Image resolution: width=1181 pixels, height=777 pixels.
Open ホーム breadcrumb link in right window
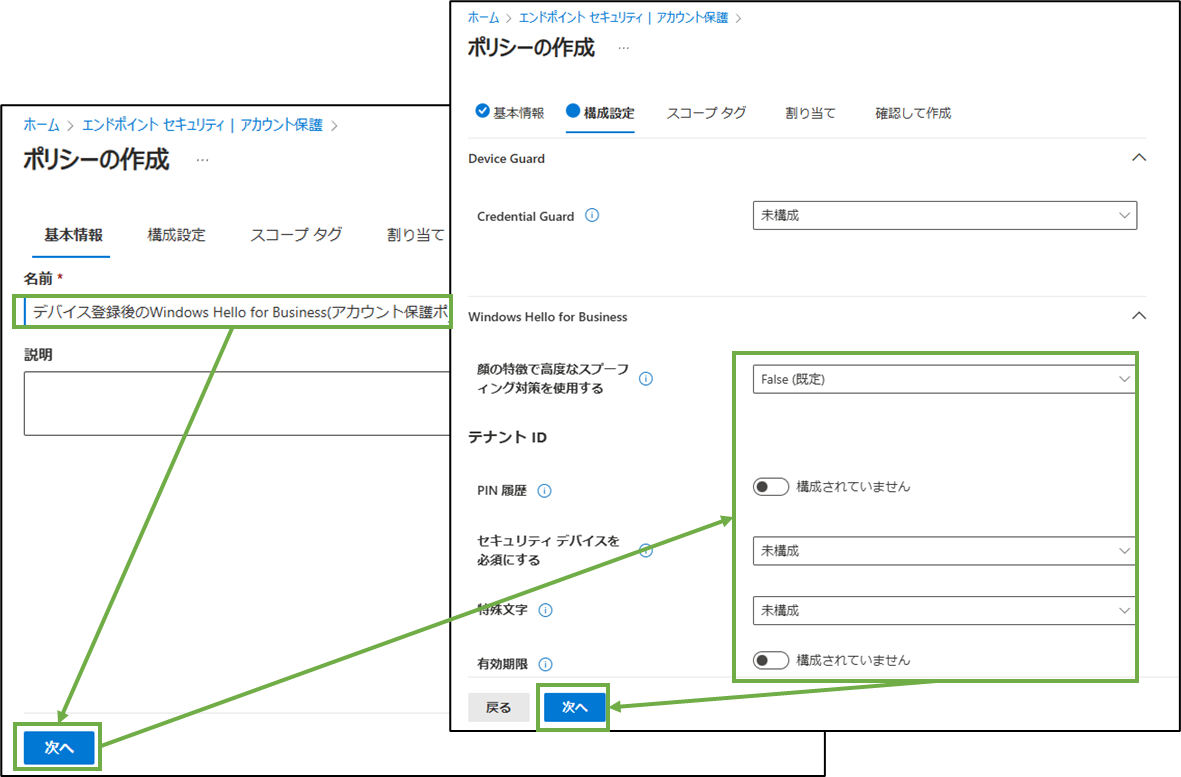point(484,17)
